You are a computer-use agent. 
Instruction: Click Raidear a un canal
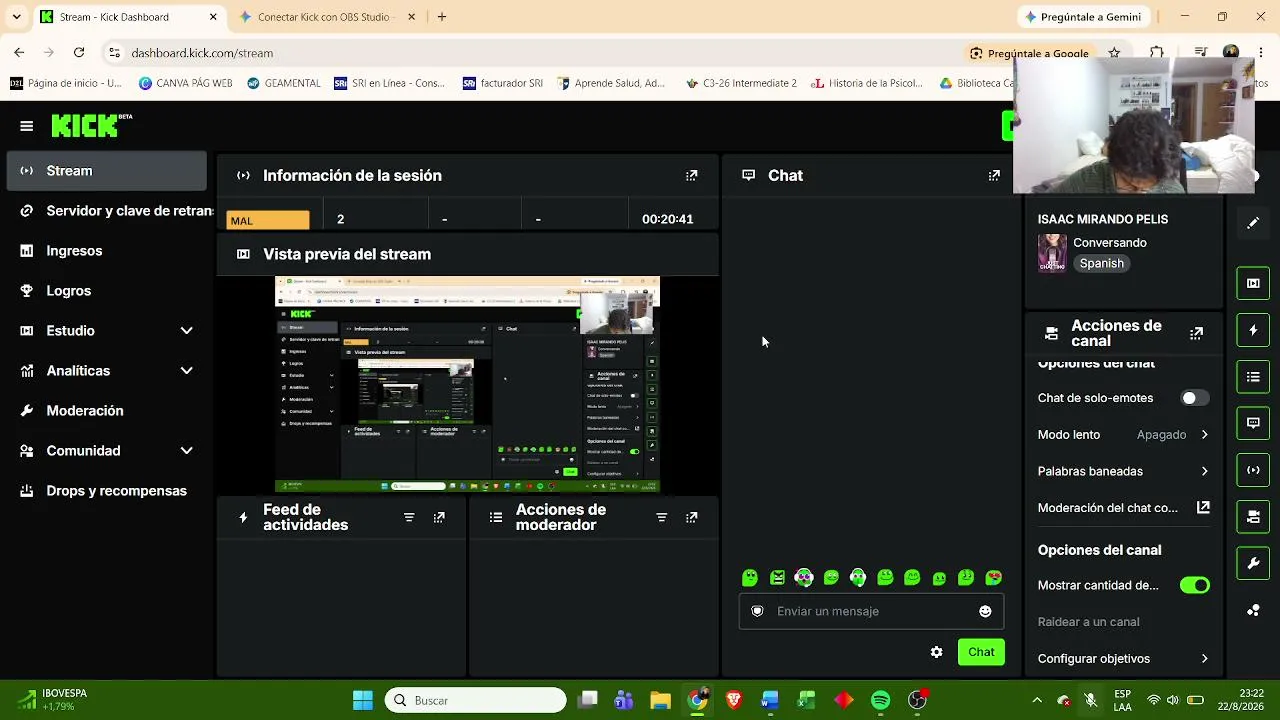tap(1088, 622)
